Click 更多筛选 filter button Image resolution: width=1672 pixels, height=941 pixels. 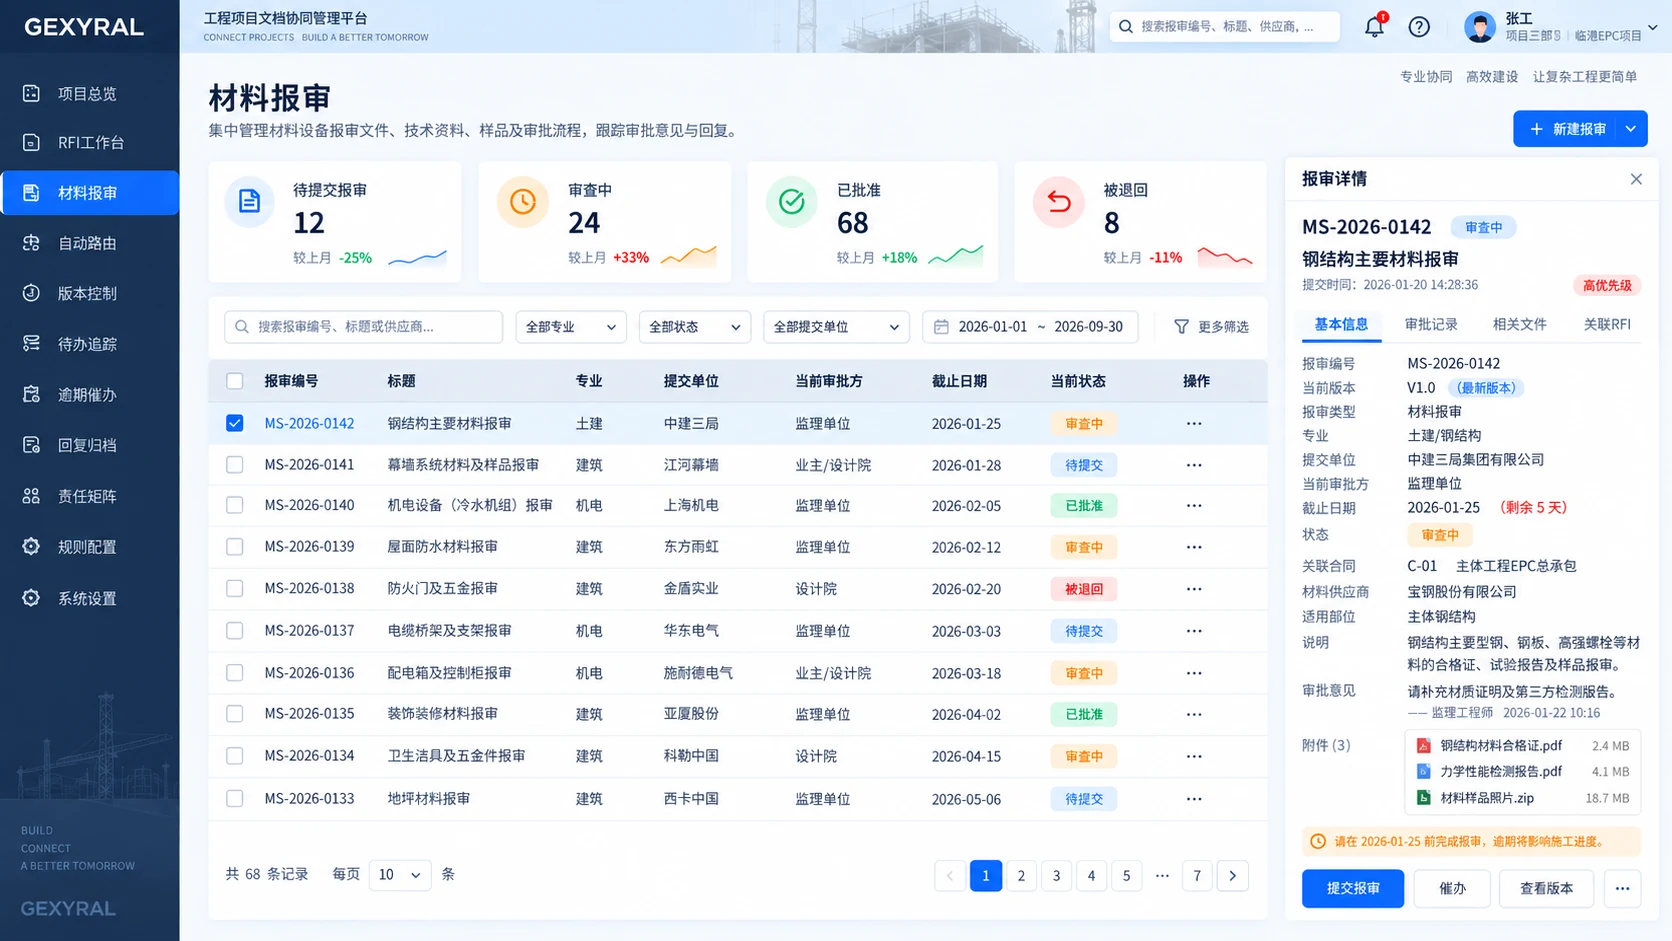tap(1211, 327)
